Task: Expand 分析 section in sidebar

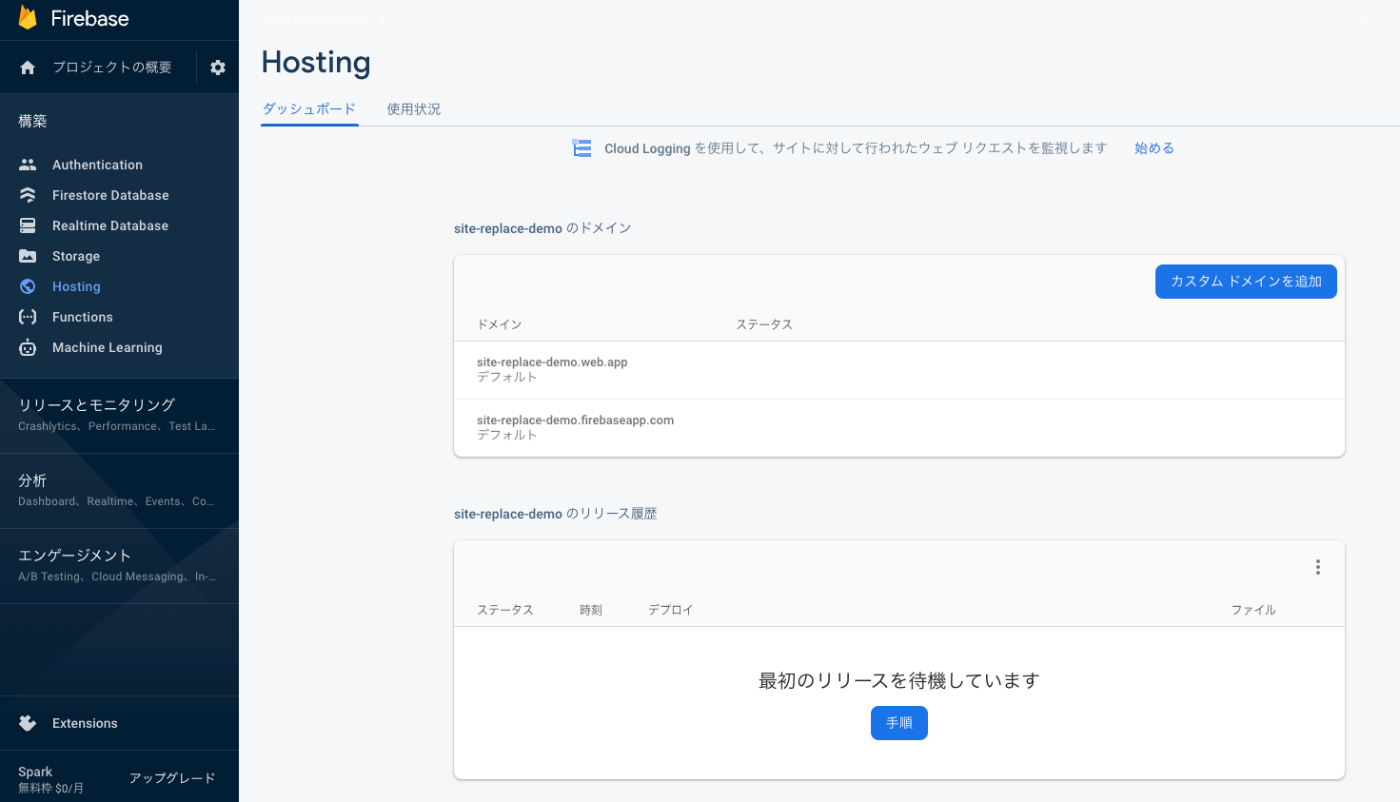Action: 119,491
